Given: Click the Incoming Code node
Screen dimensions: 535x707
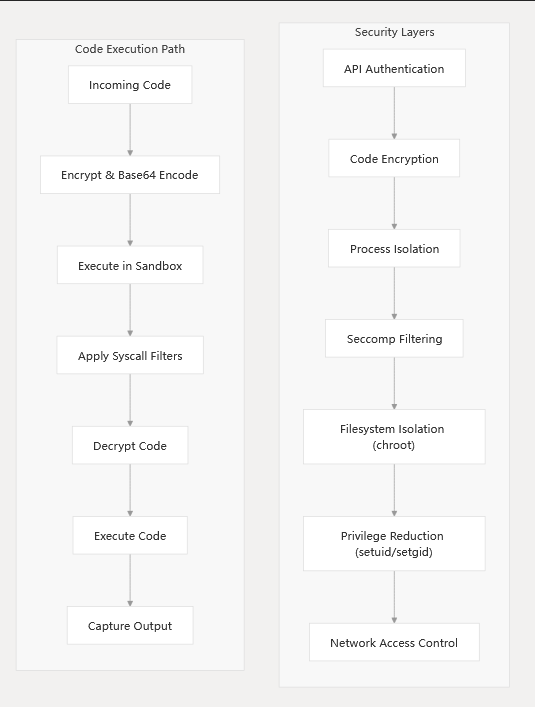Looking at the screenshot, I should pyautogui.click(x=130, y=85).
